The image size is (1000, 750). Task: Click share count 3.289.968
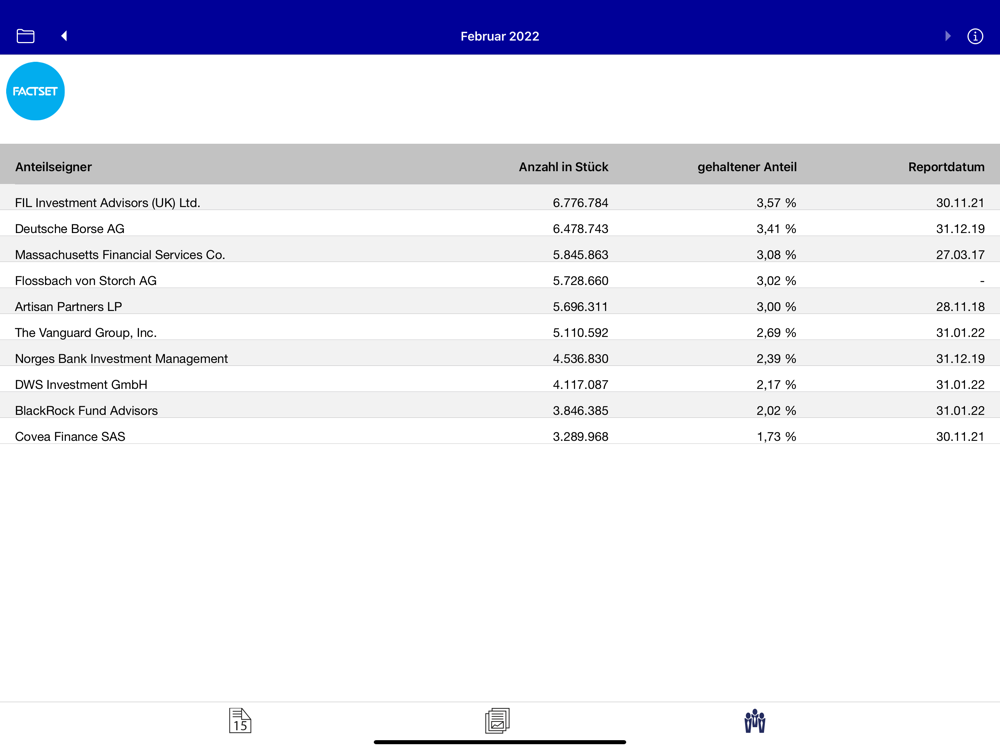[580, 437]
